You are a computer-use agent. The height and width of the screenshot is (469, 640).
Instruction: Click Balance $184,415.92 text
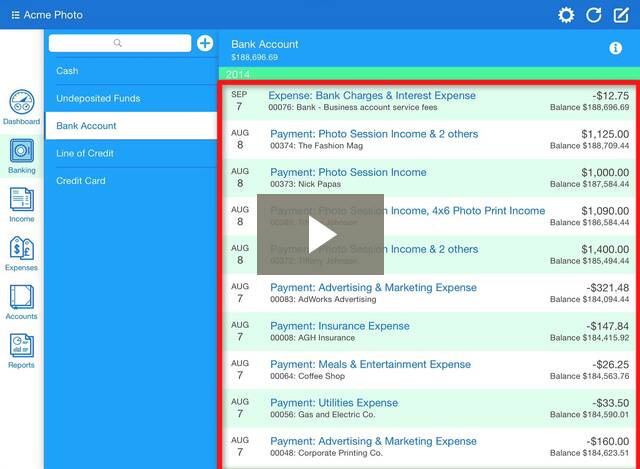pos(589,338)
